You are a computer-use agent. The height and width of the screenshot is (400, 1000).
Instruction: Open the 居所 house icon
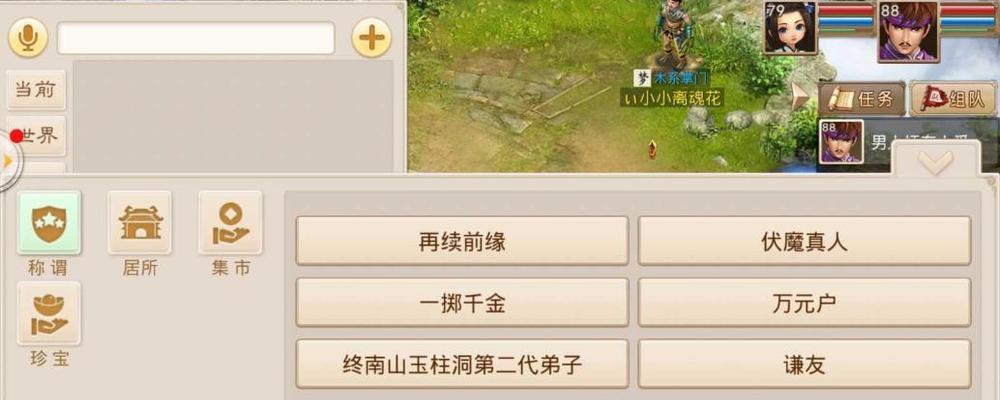(140, 223)
